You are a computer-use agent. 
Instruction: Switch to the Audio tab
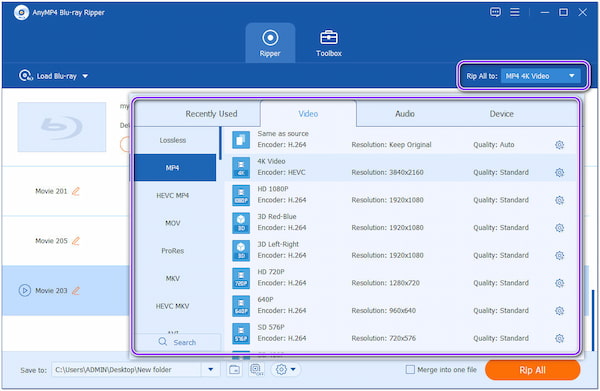404,114
